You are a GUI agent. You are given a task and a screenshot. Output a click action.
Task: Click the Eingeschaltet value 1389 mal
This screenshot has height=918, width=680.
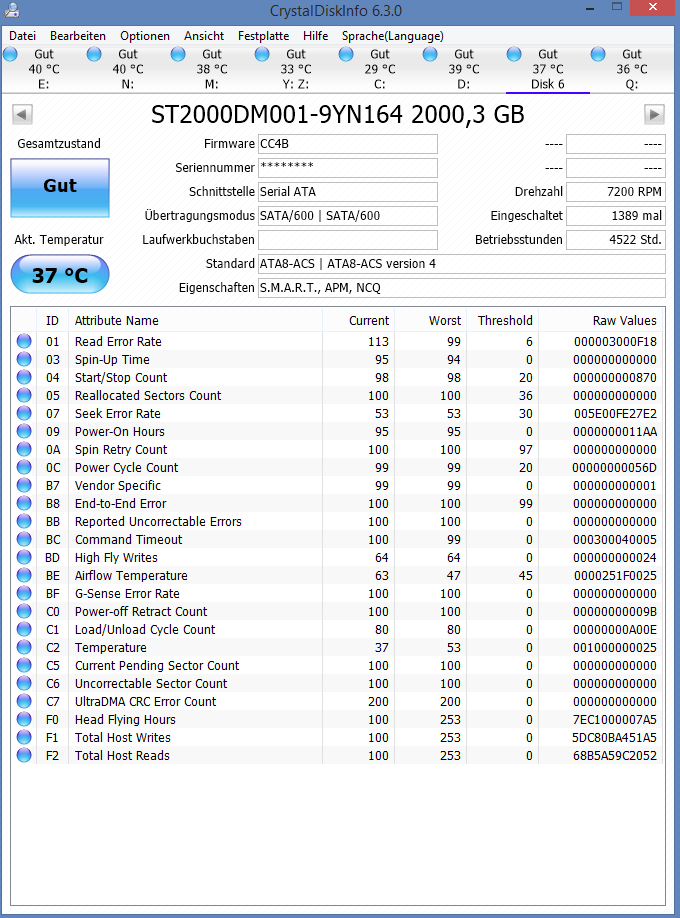(x=616, y=215)
